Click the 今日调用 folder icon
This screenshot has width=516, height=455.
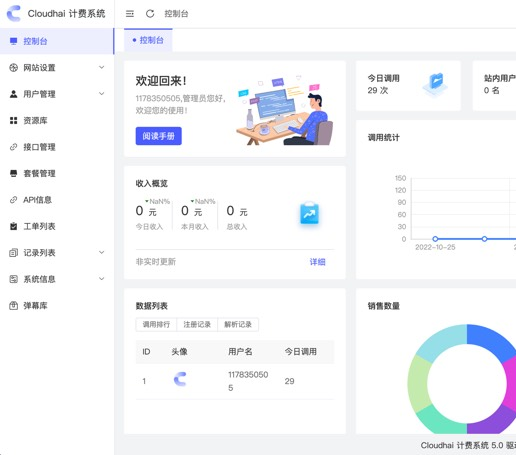436,84
